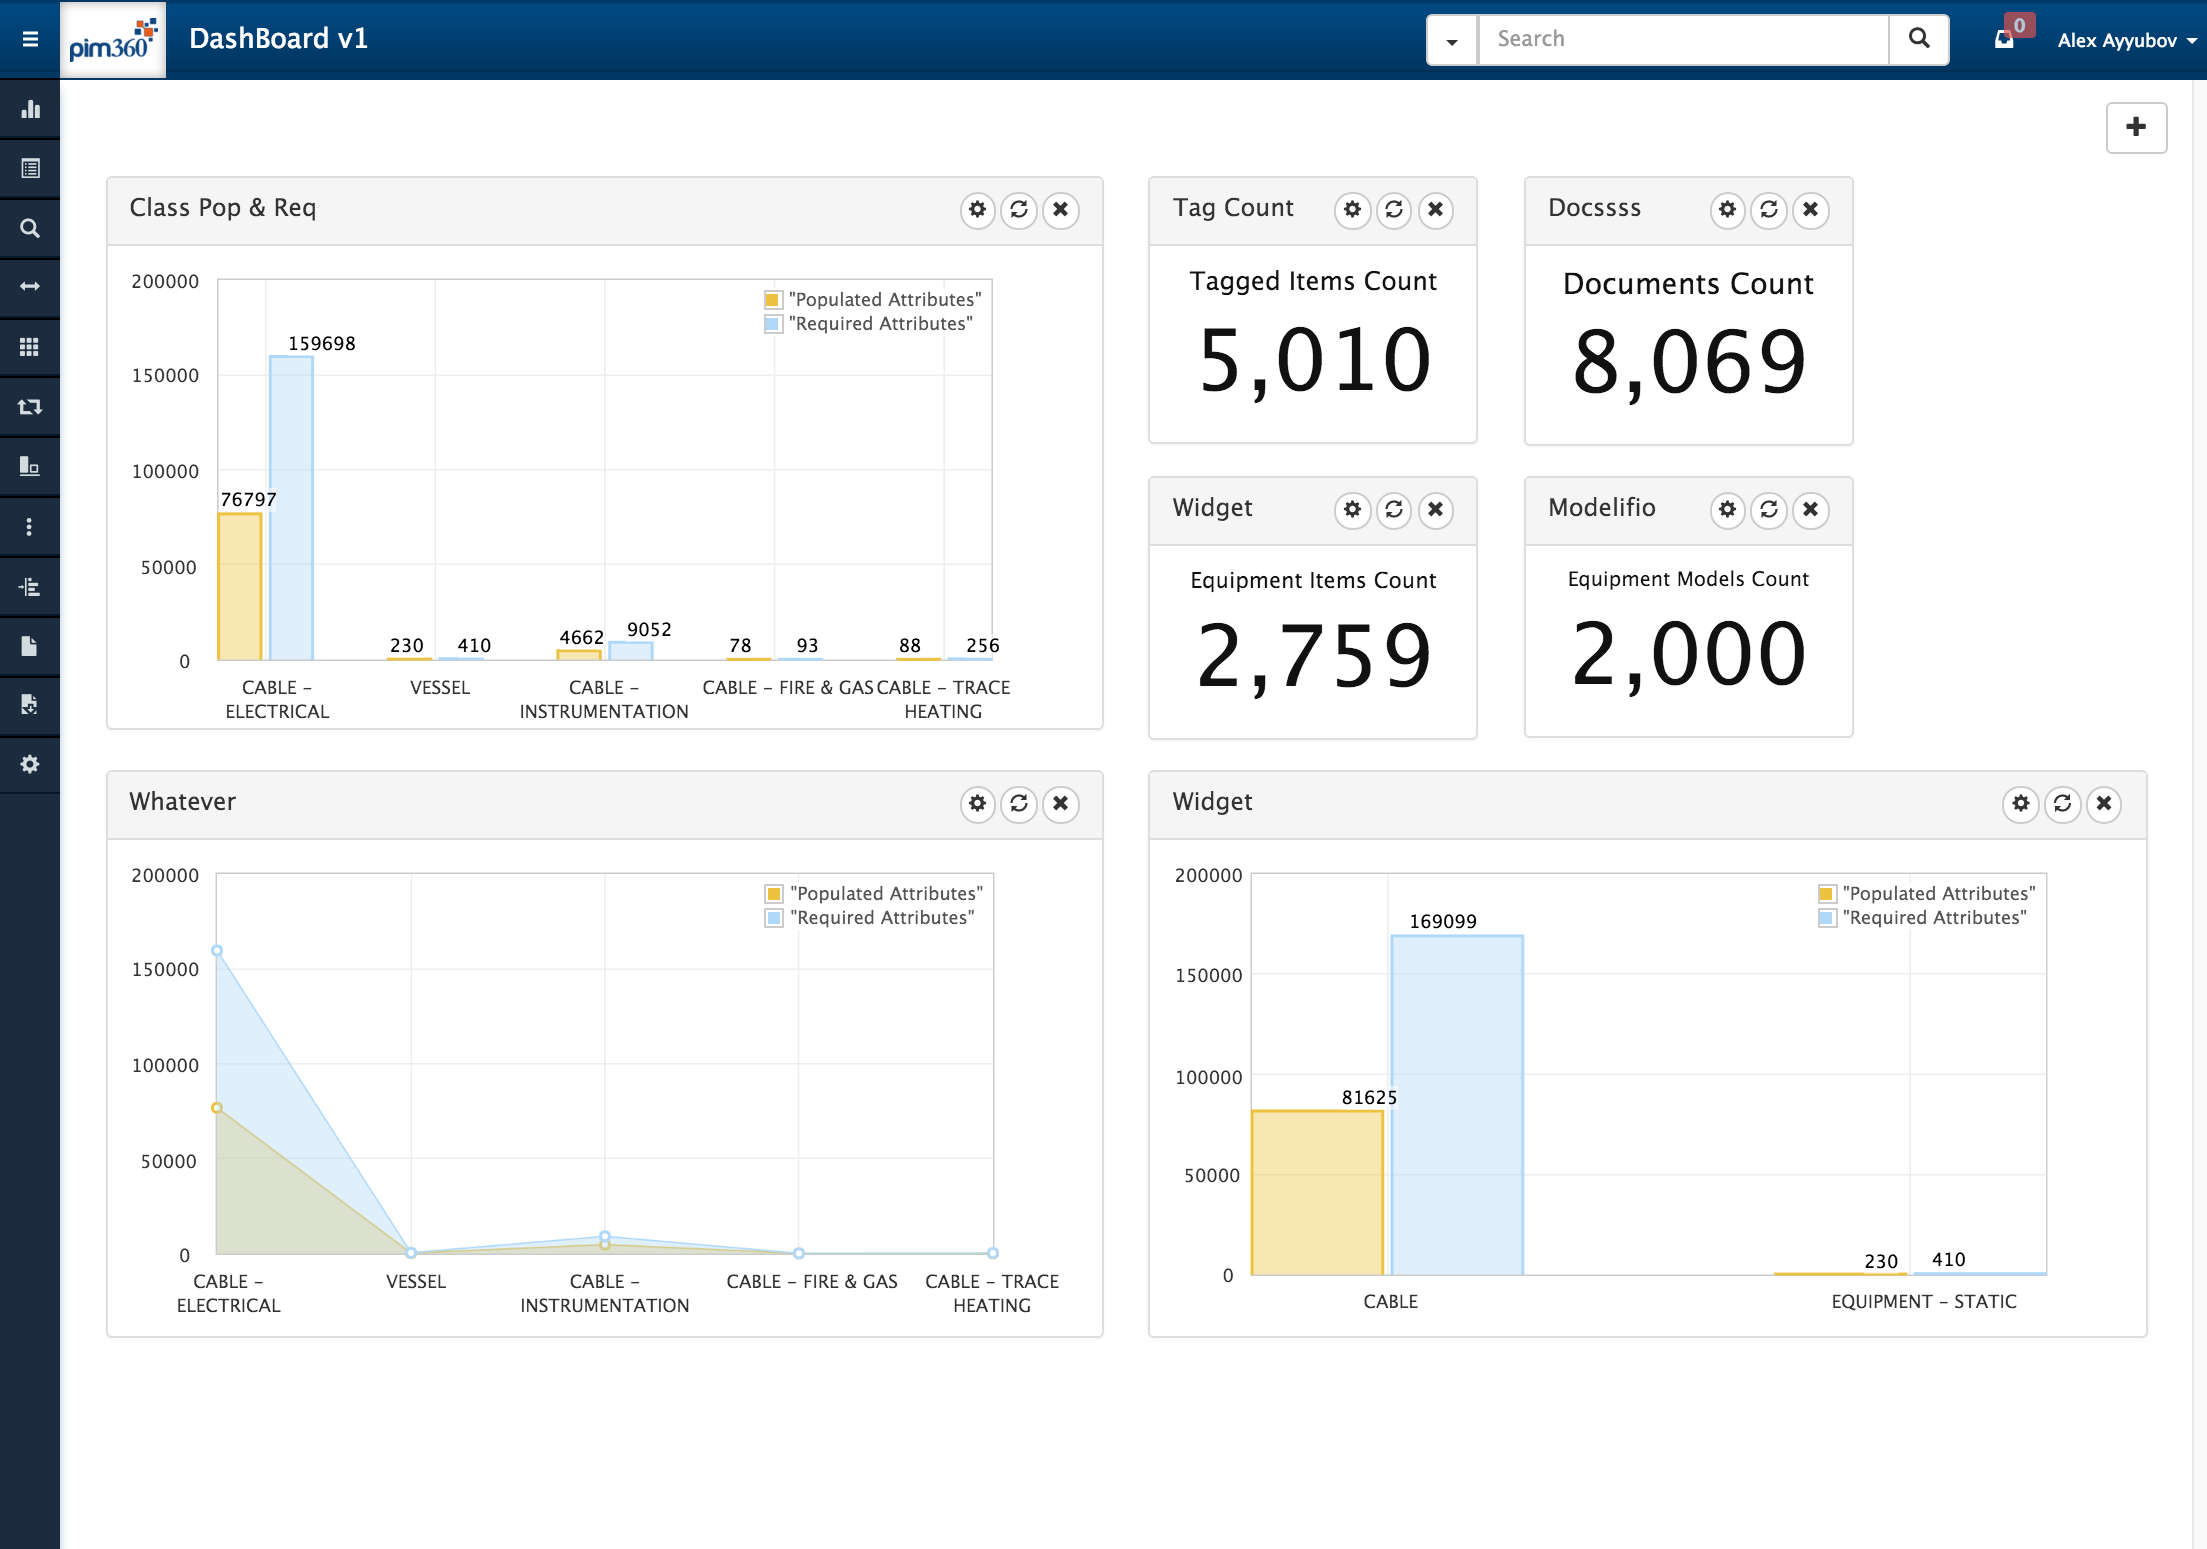Image resolution: width=2207 pixels, height=1549 pixels.
Task: Open the notifications inbox icon
Action: click(2004, 40)
